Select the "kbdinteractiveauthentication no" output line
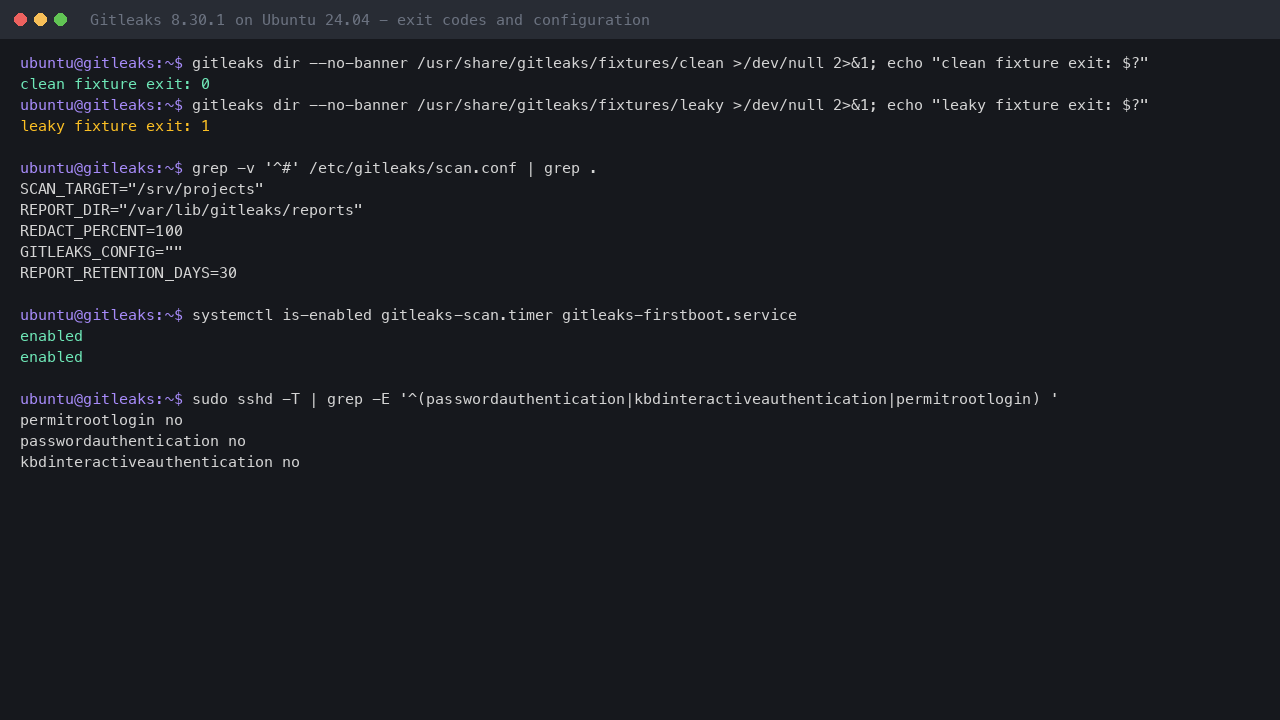Image resolution: width=1280 pixels, height=720 pixels. pyautogui.click(x=160, y=462)
